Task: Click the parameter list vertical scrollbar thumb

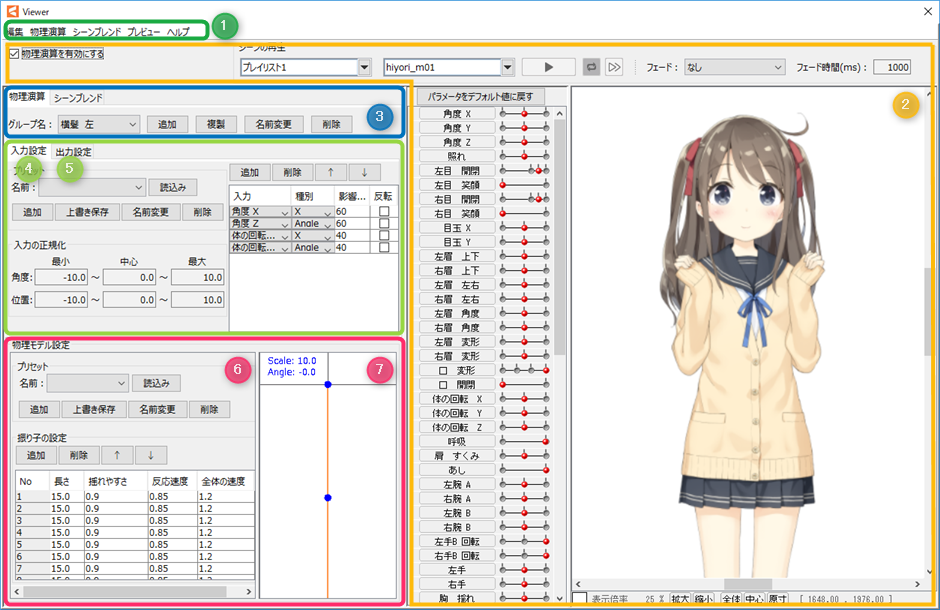Action: [559, 237]
